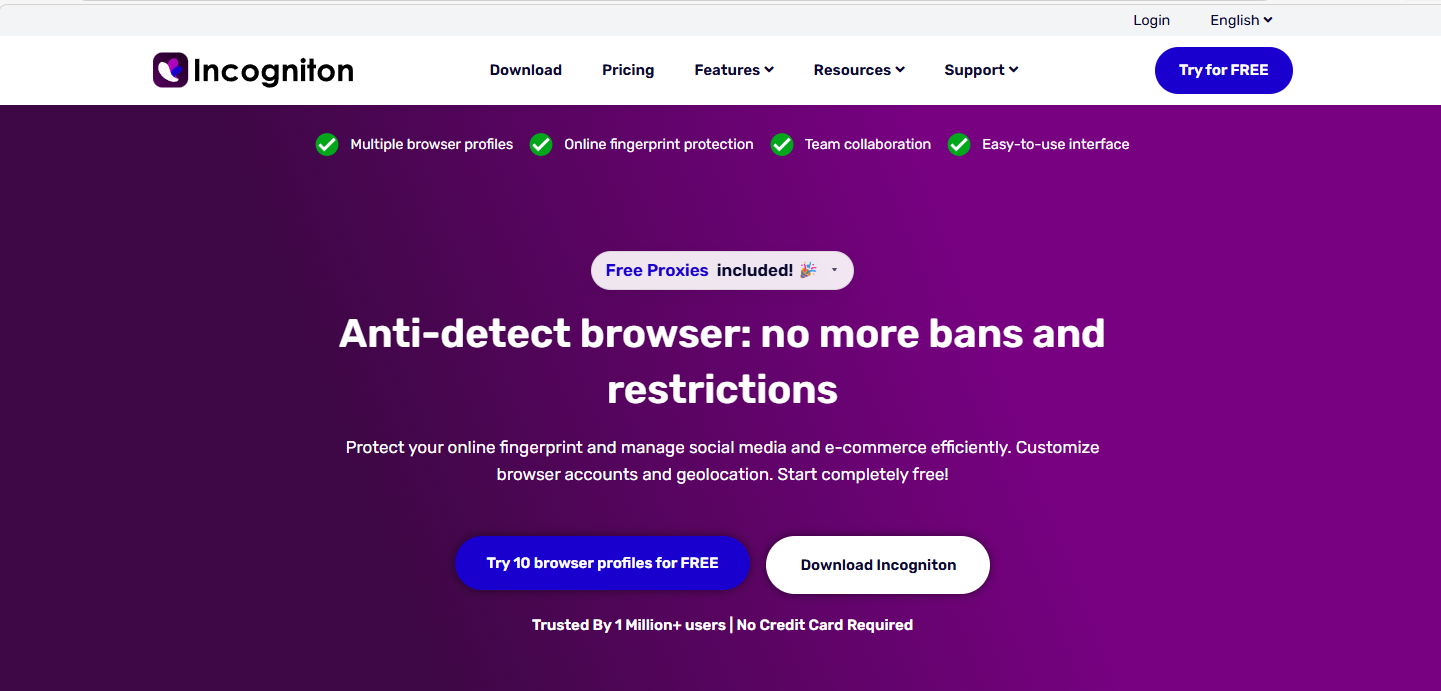The image size is (1441, 691).
Task: Open the Pricing page
Action: [628, 70]
